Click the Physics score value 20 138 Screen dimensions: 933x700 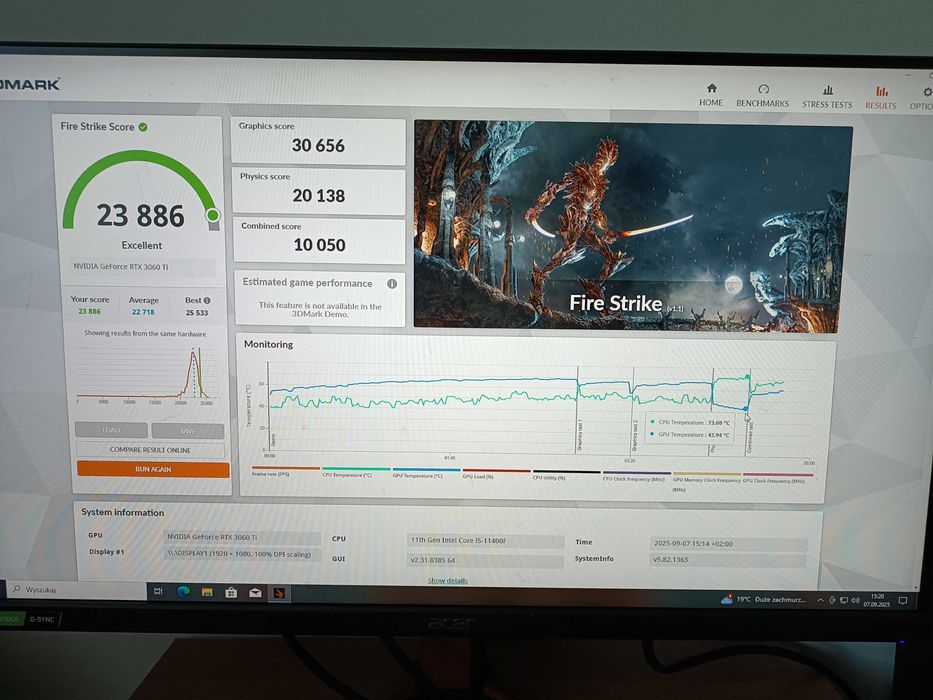click(319, 195)
